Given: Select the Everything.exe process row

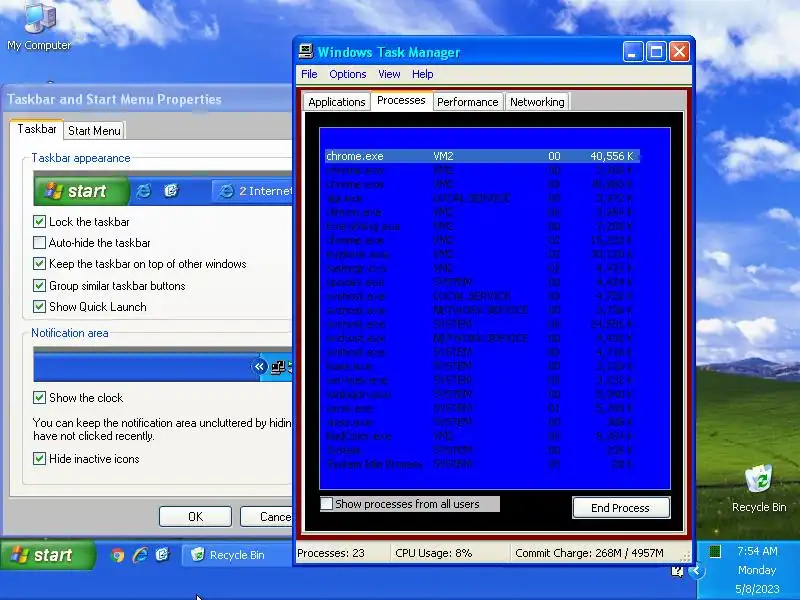Looking at the screenshot, I should [x=482, y=226].
